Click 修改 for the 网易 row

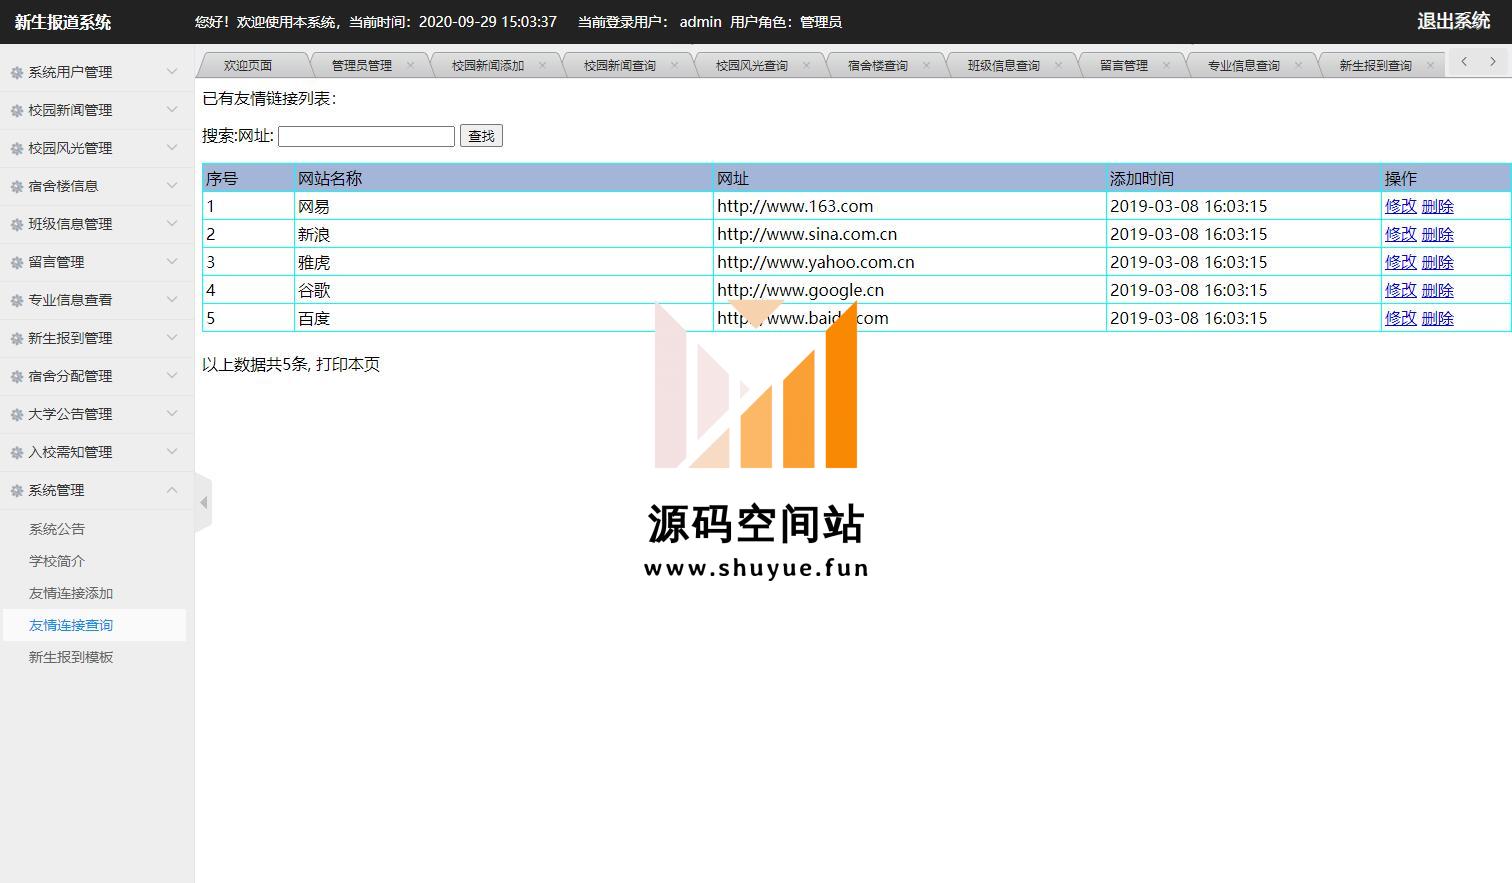pos(1400,206)
